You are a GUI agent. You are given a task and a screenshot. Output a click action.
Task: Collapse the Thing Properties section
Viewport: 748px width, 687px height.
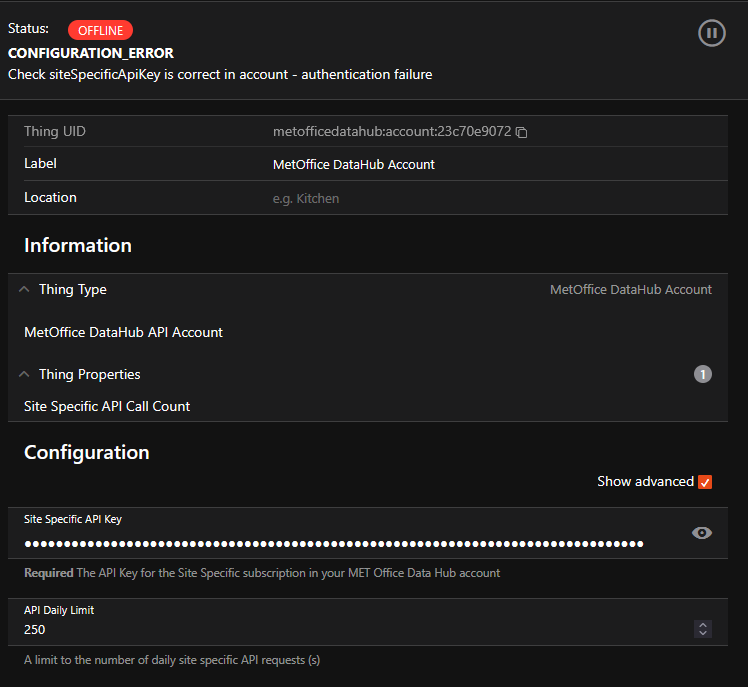[x=24, y=375]
